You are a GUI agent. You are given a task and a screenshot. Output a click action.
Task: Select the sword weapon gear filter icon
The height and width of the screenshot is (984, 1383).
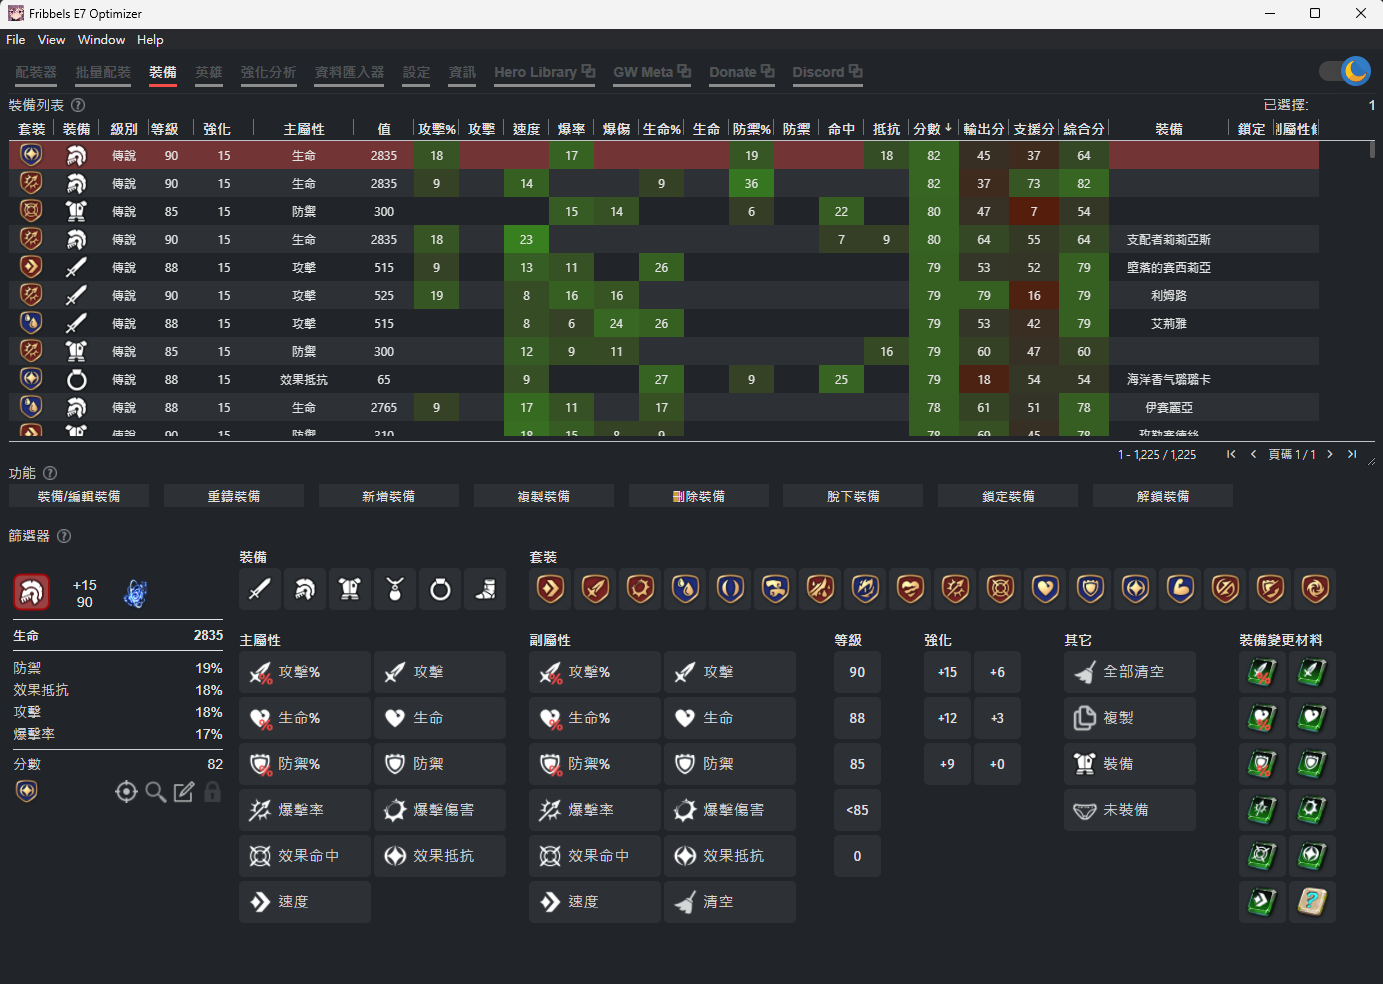[x=260, y=590]
